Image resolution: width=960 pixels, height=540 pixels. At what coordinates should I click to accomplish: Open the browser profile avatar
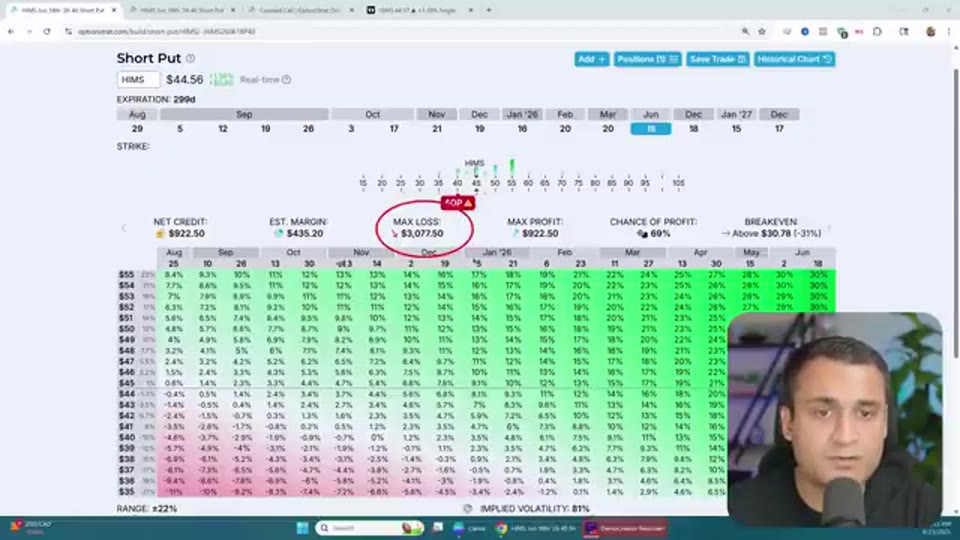point(931,32)
